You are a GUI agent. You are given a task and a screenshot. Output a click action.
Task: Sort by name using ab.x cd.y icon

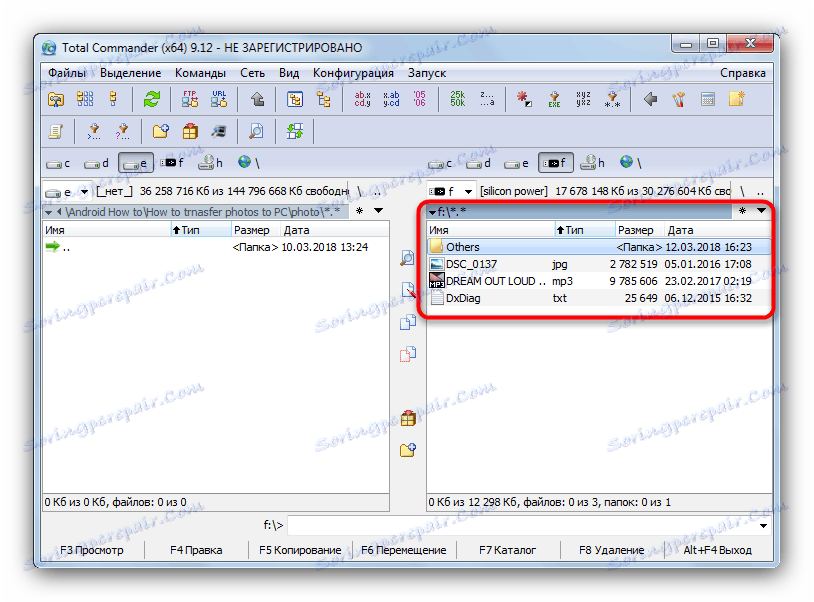coord(362,99)
